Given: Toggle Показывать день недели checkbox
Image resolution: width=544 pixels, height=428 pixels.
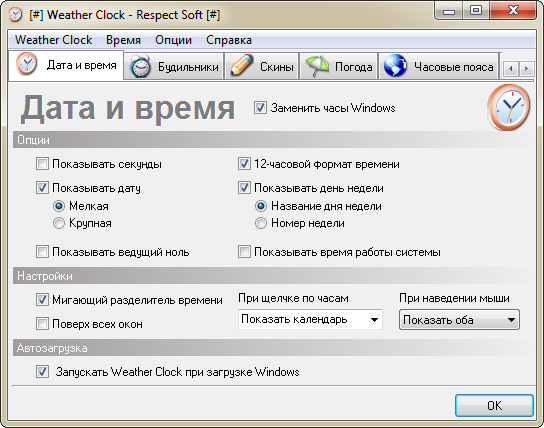Looking at the screenshot, I should click(x=244, y=188).
